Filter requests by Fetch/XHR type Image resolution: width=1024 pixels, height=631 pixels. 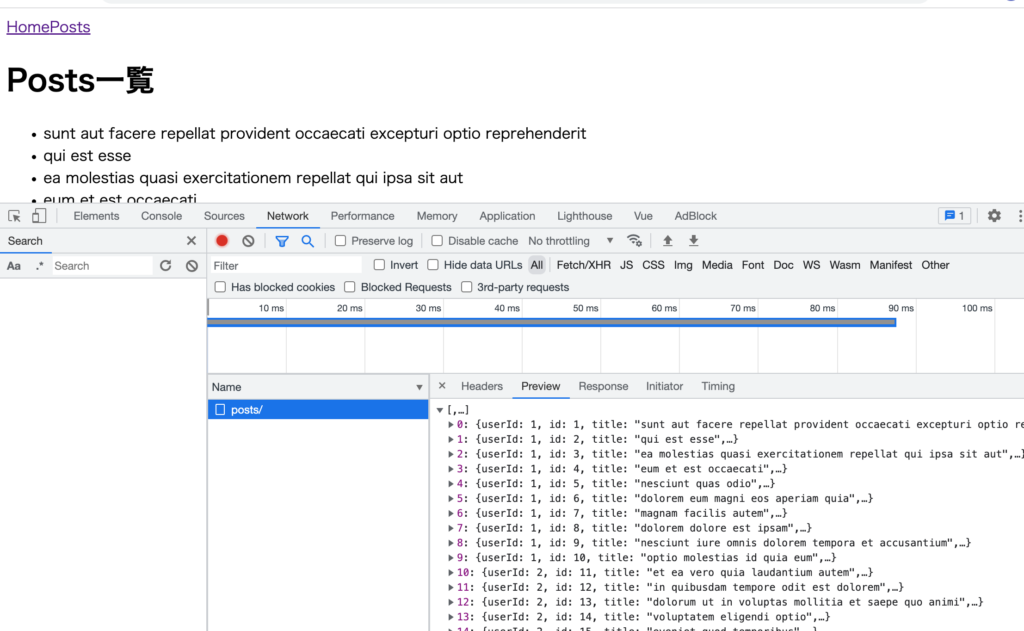coord(583,265)
